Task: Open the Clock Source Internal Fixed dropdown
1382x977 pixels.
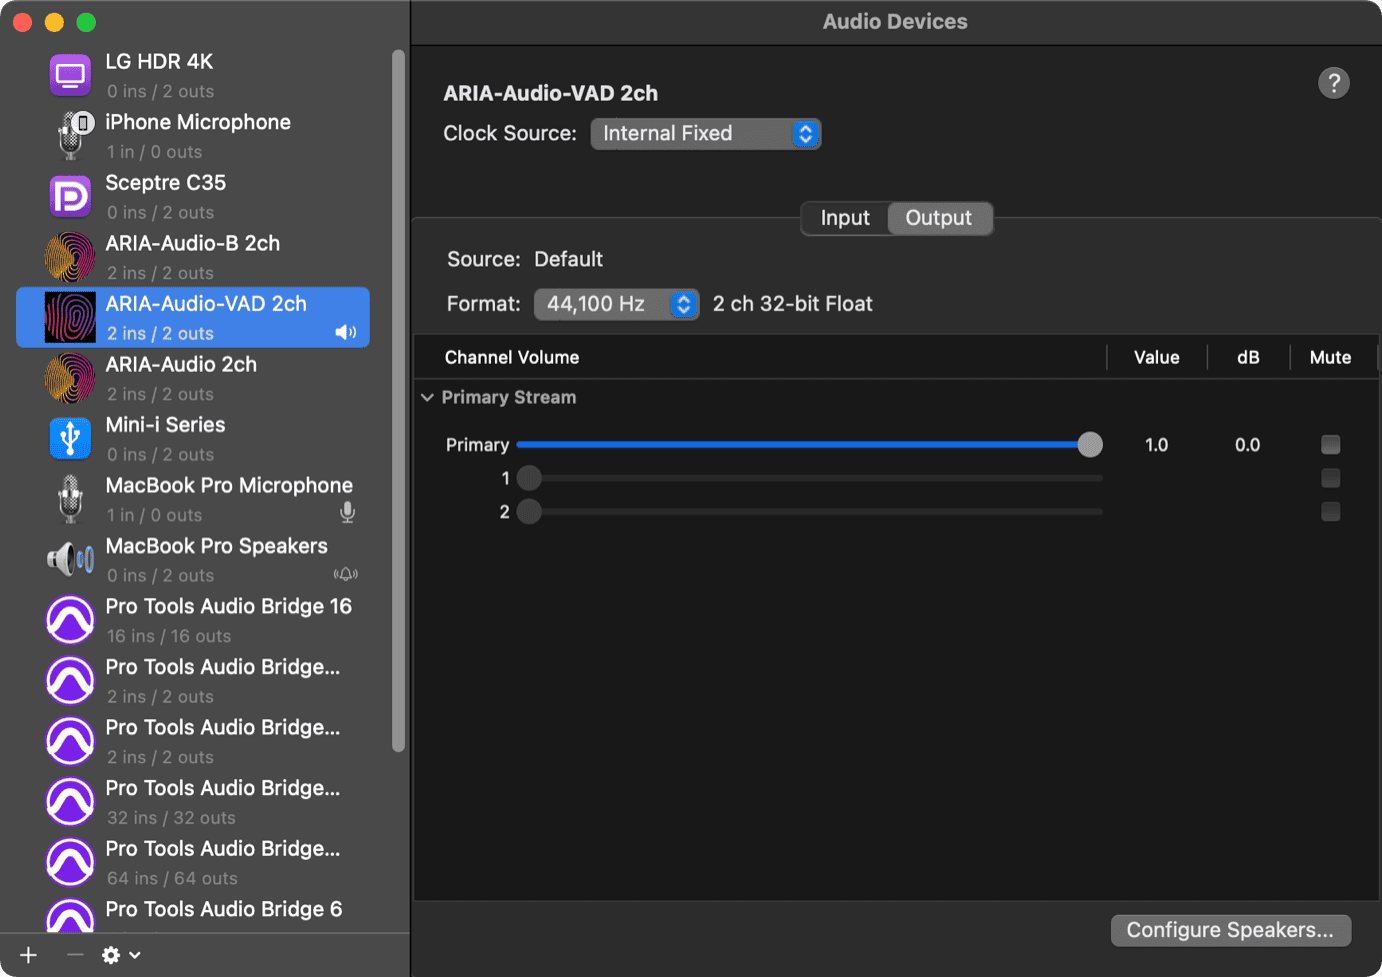Action: (706, 134)
